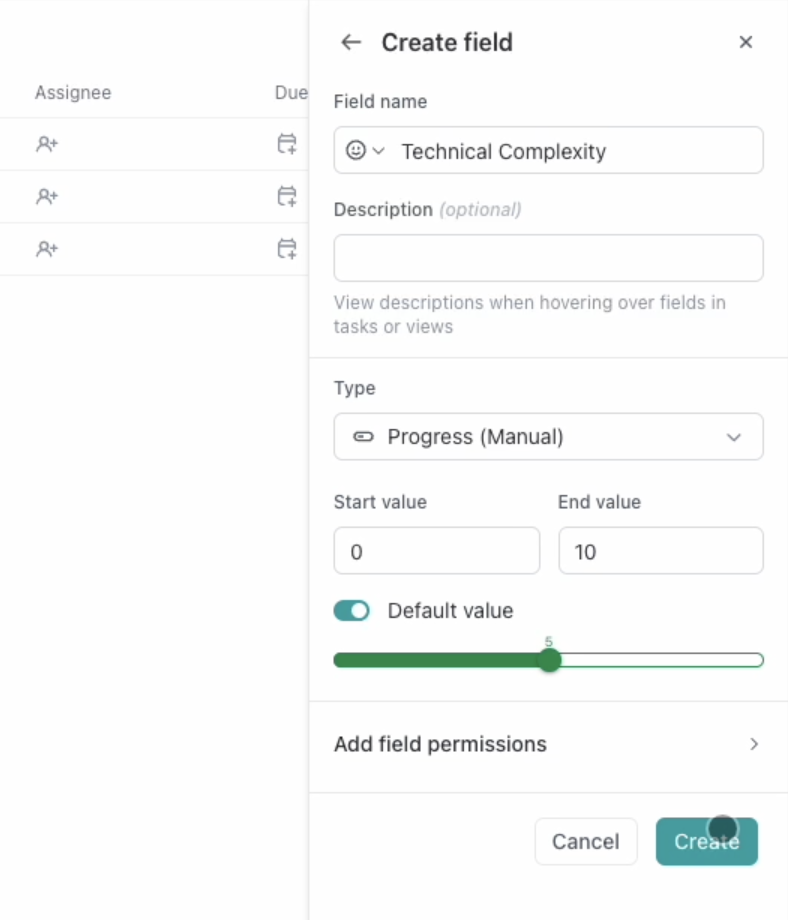788x920 pixels.
Task: Go back with the arrow beside Create field
Action: tap(351, 42)
